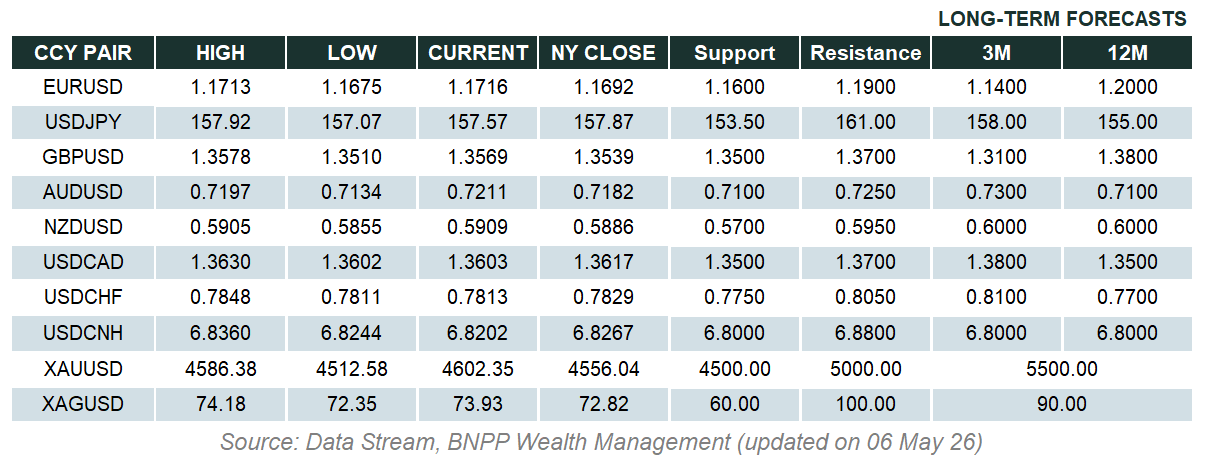Select the HIGH column header
The height and width of the screenshot is (461, 1208).
[x=221, y=53]
